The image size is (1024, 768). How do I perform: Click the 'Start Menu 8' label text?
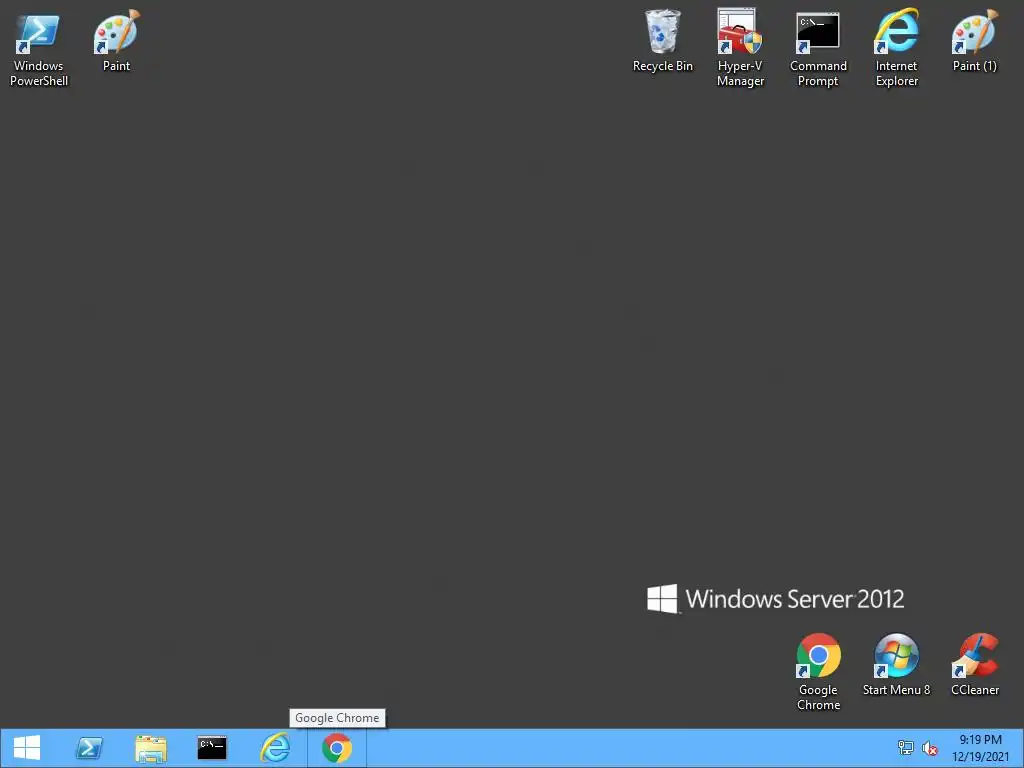click(896, 690)
